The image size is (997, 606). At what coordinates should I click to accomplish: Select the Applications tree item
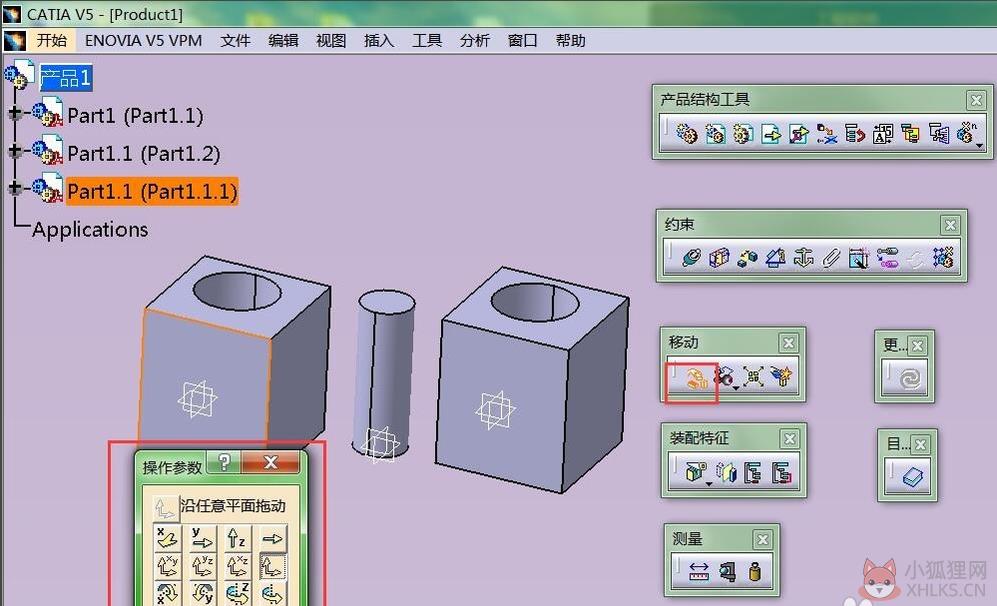click(x=90, y=229)
